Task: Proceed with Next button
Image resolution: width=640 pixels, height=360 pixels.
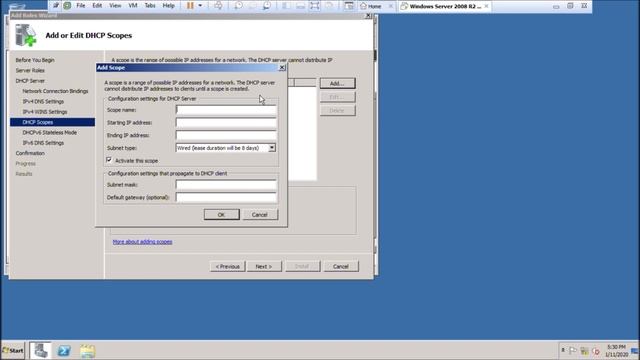Action: 264,267
